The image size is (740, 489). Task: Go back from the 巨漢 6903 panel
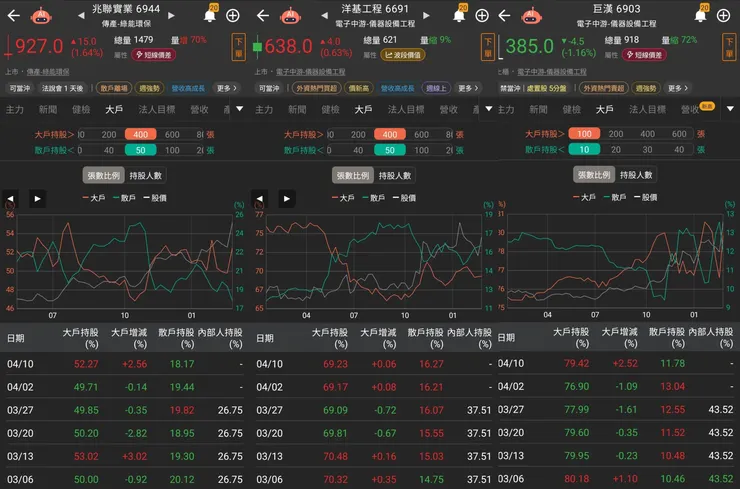pos(505,16)
